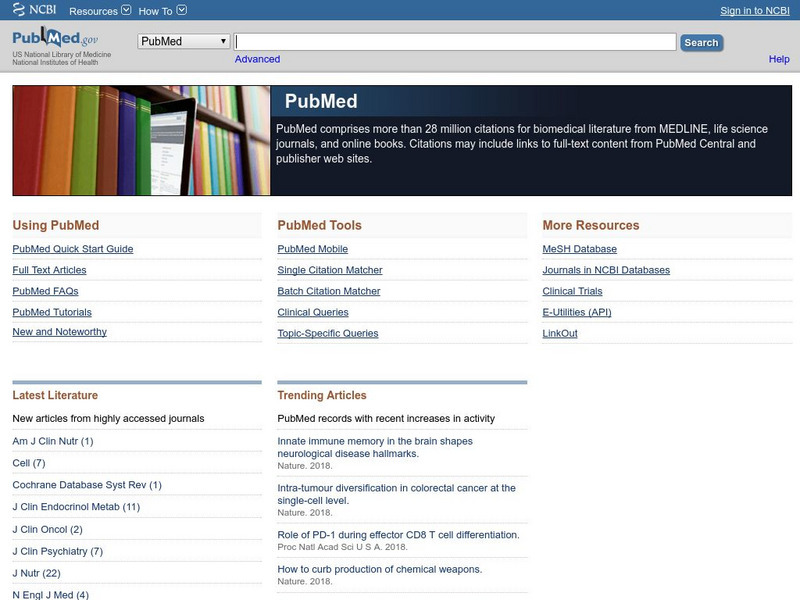Expand the Resources menu

click(100, 11)
